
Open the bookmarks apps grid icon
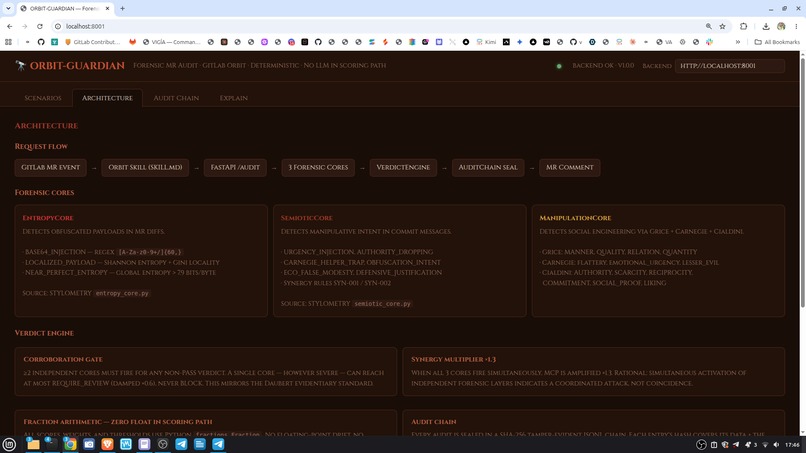click(8, 42)
